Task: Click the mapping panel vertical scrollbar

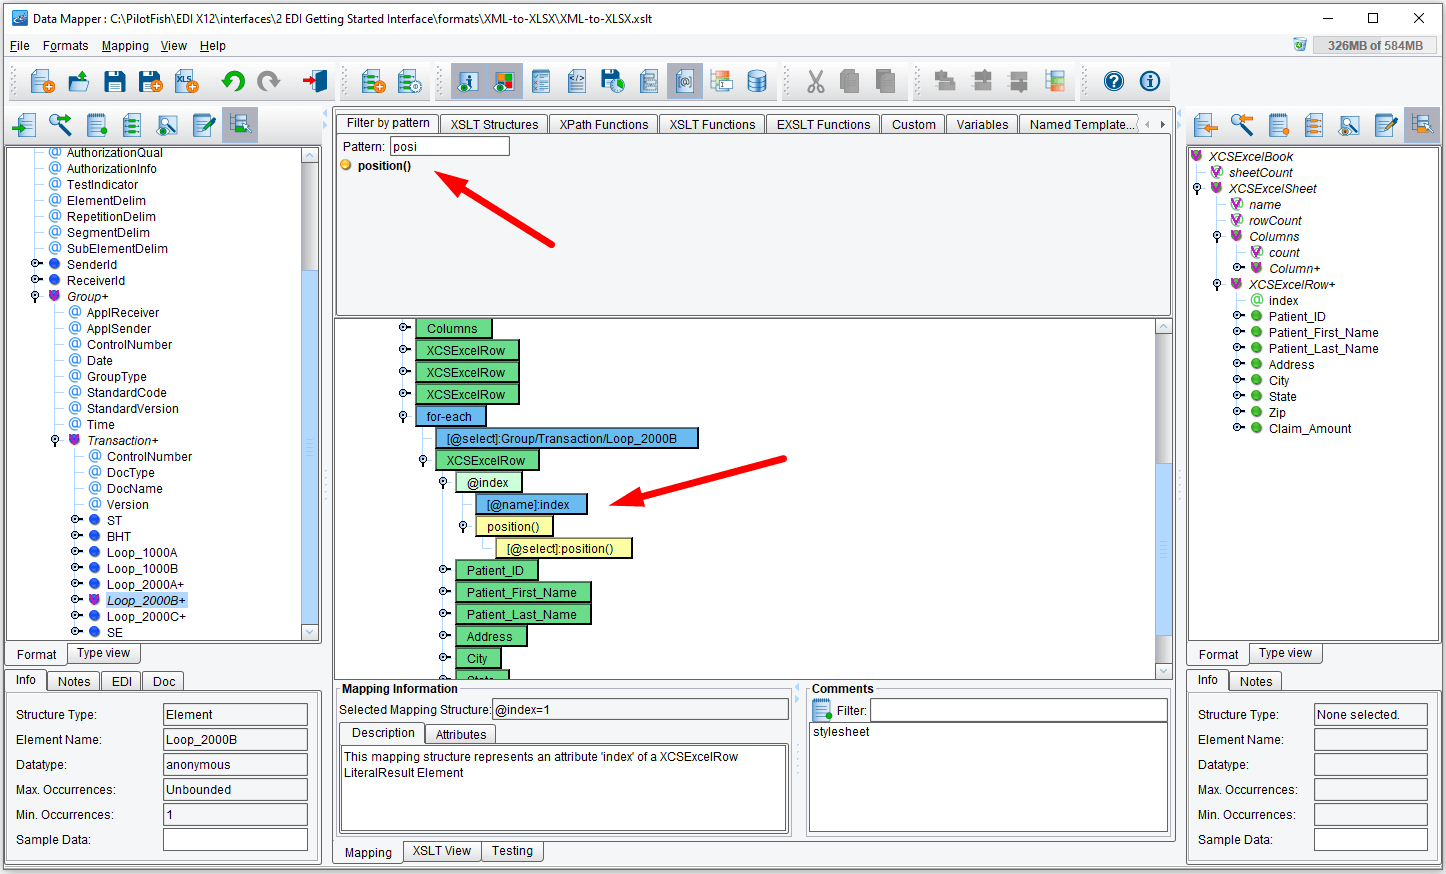Action: 1163,499
